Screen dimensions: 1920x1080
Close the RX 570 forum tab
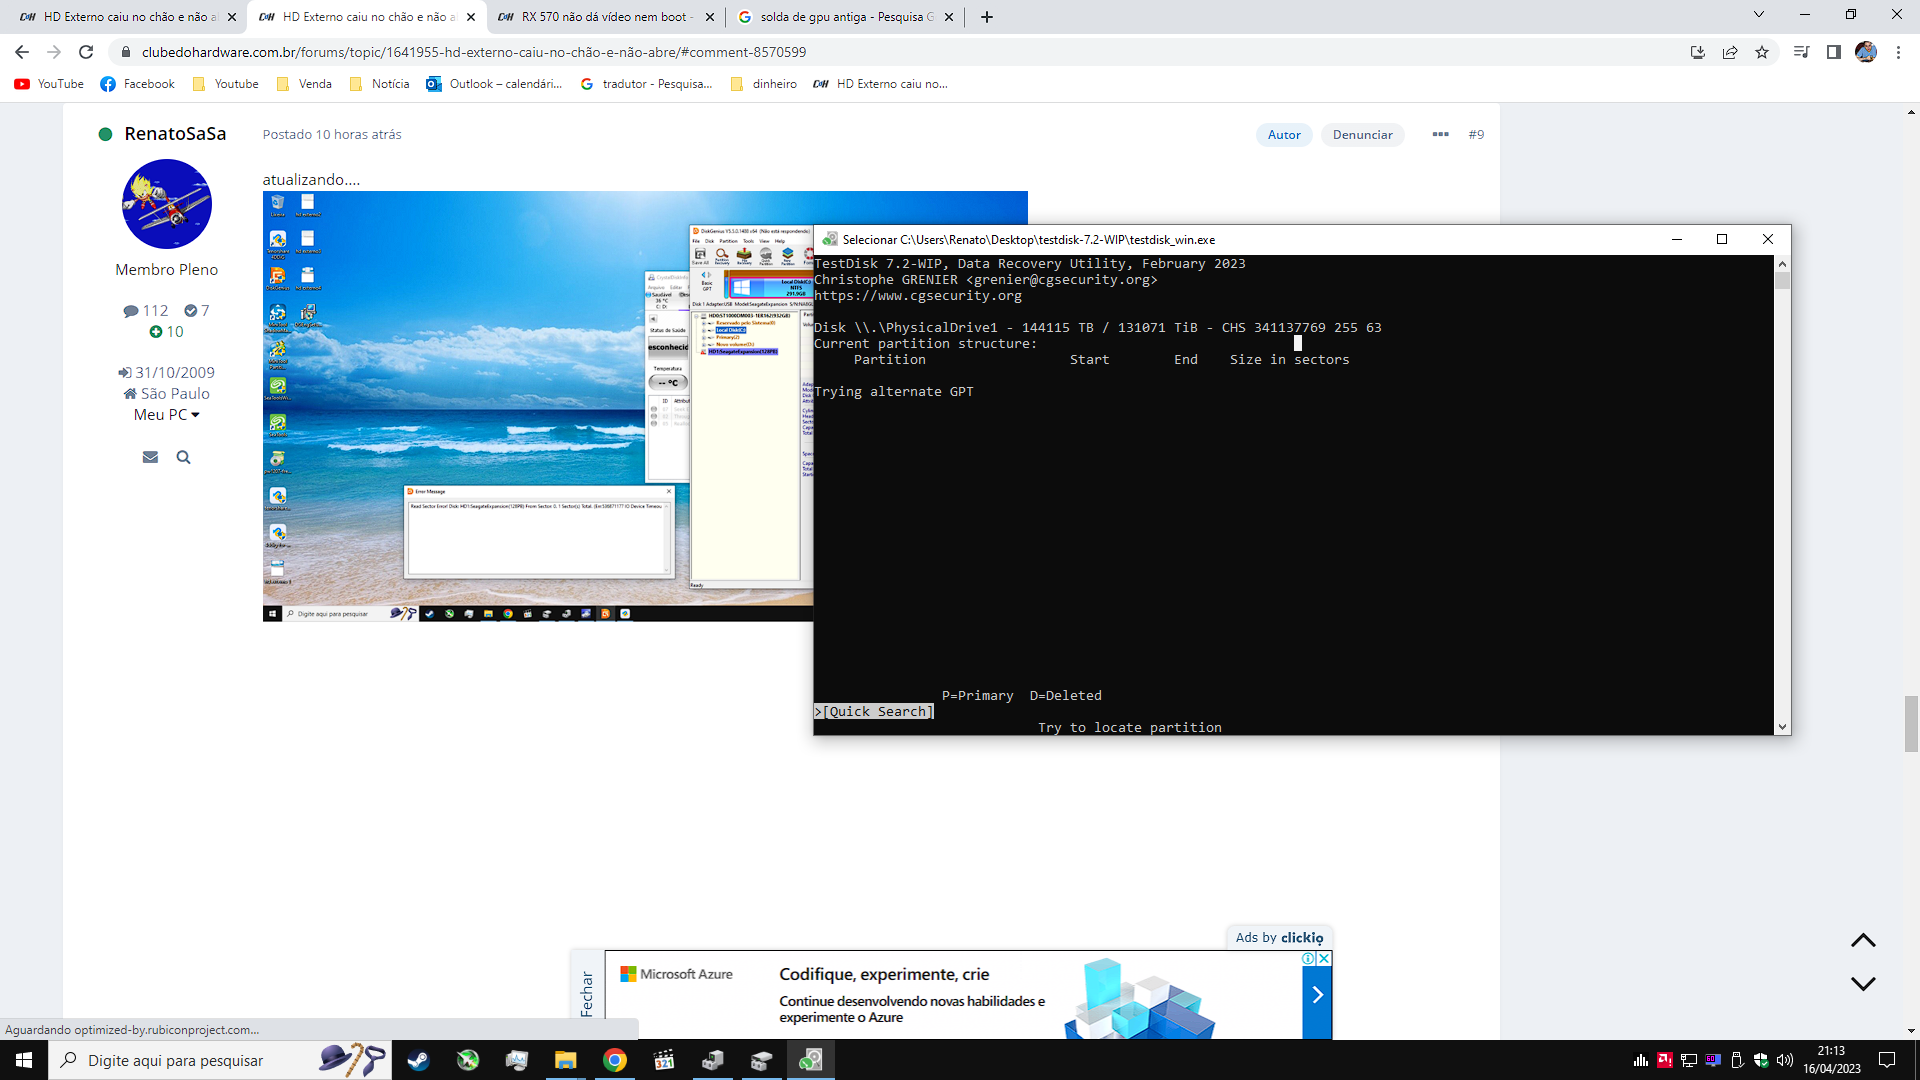(710, 17)
